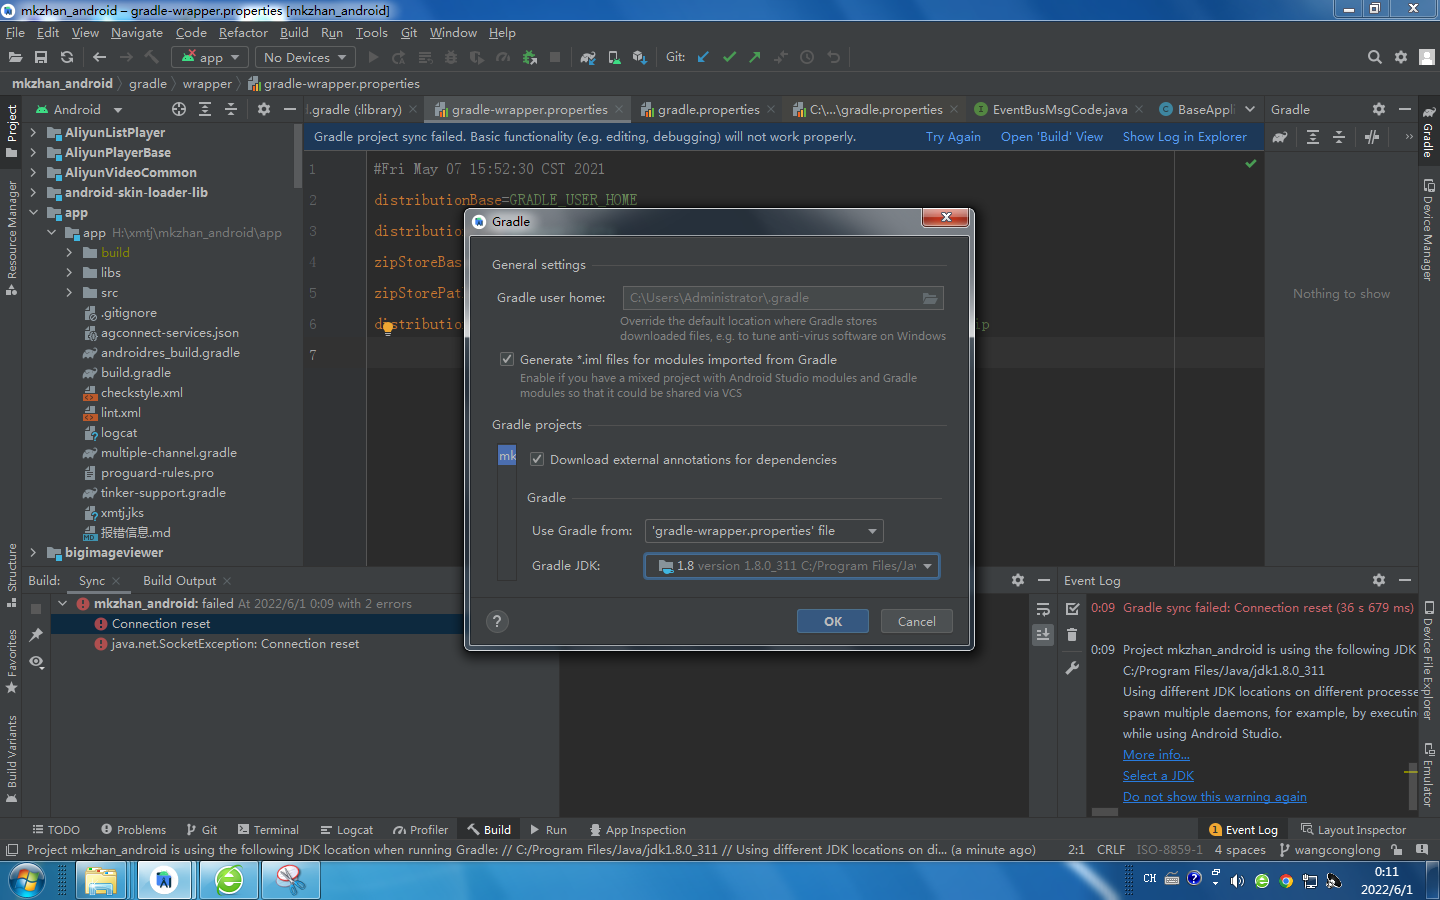Show Git history clock icon
The image size is (1440, 900).
click(807, 57)
